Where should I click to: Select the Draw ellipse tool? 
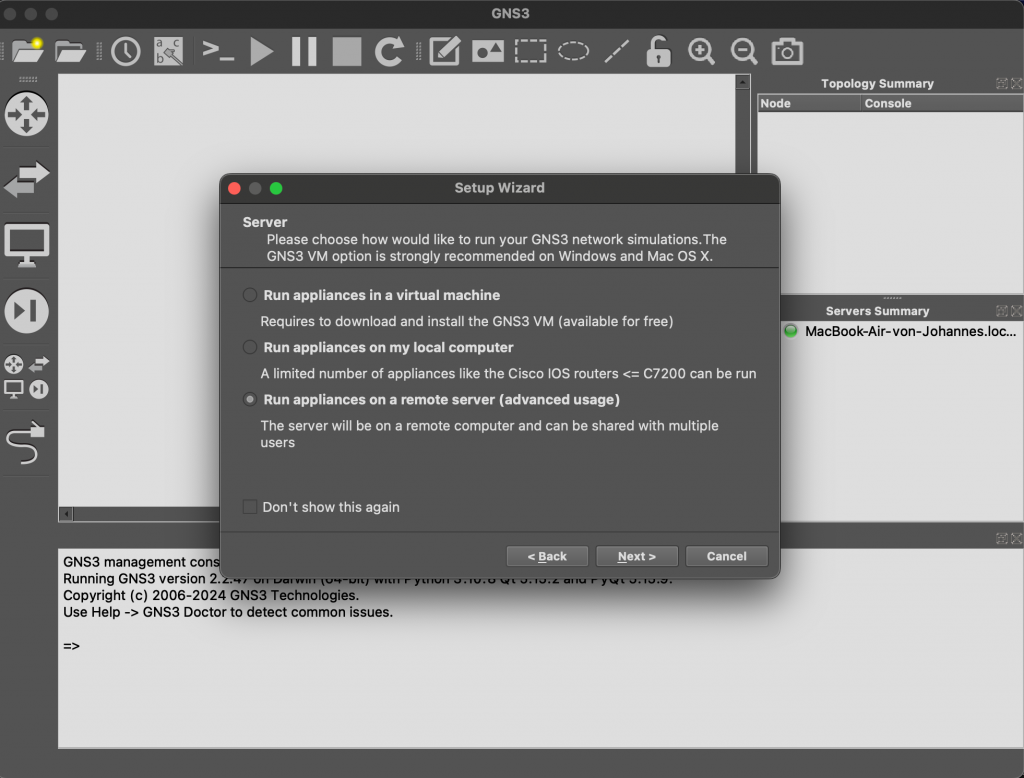pos(573,51)
